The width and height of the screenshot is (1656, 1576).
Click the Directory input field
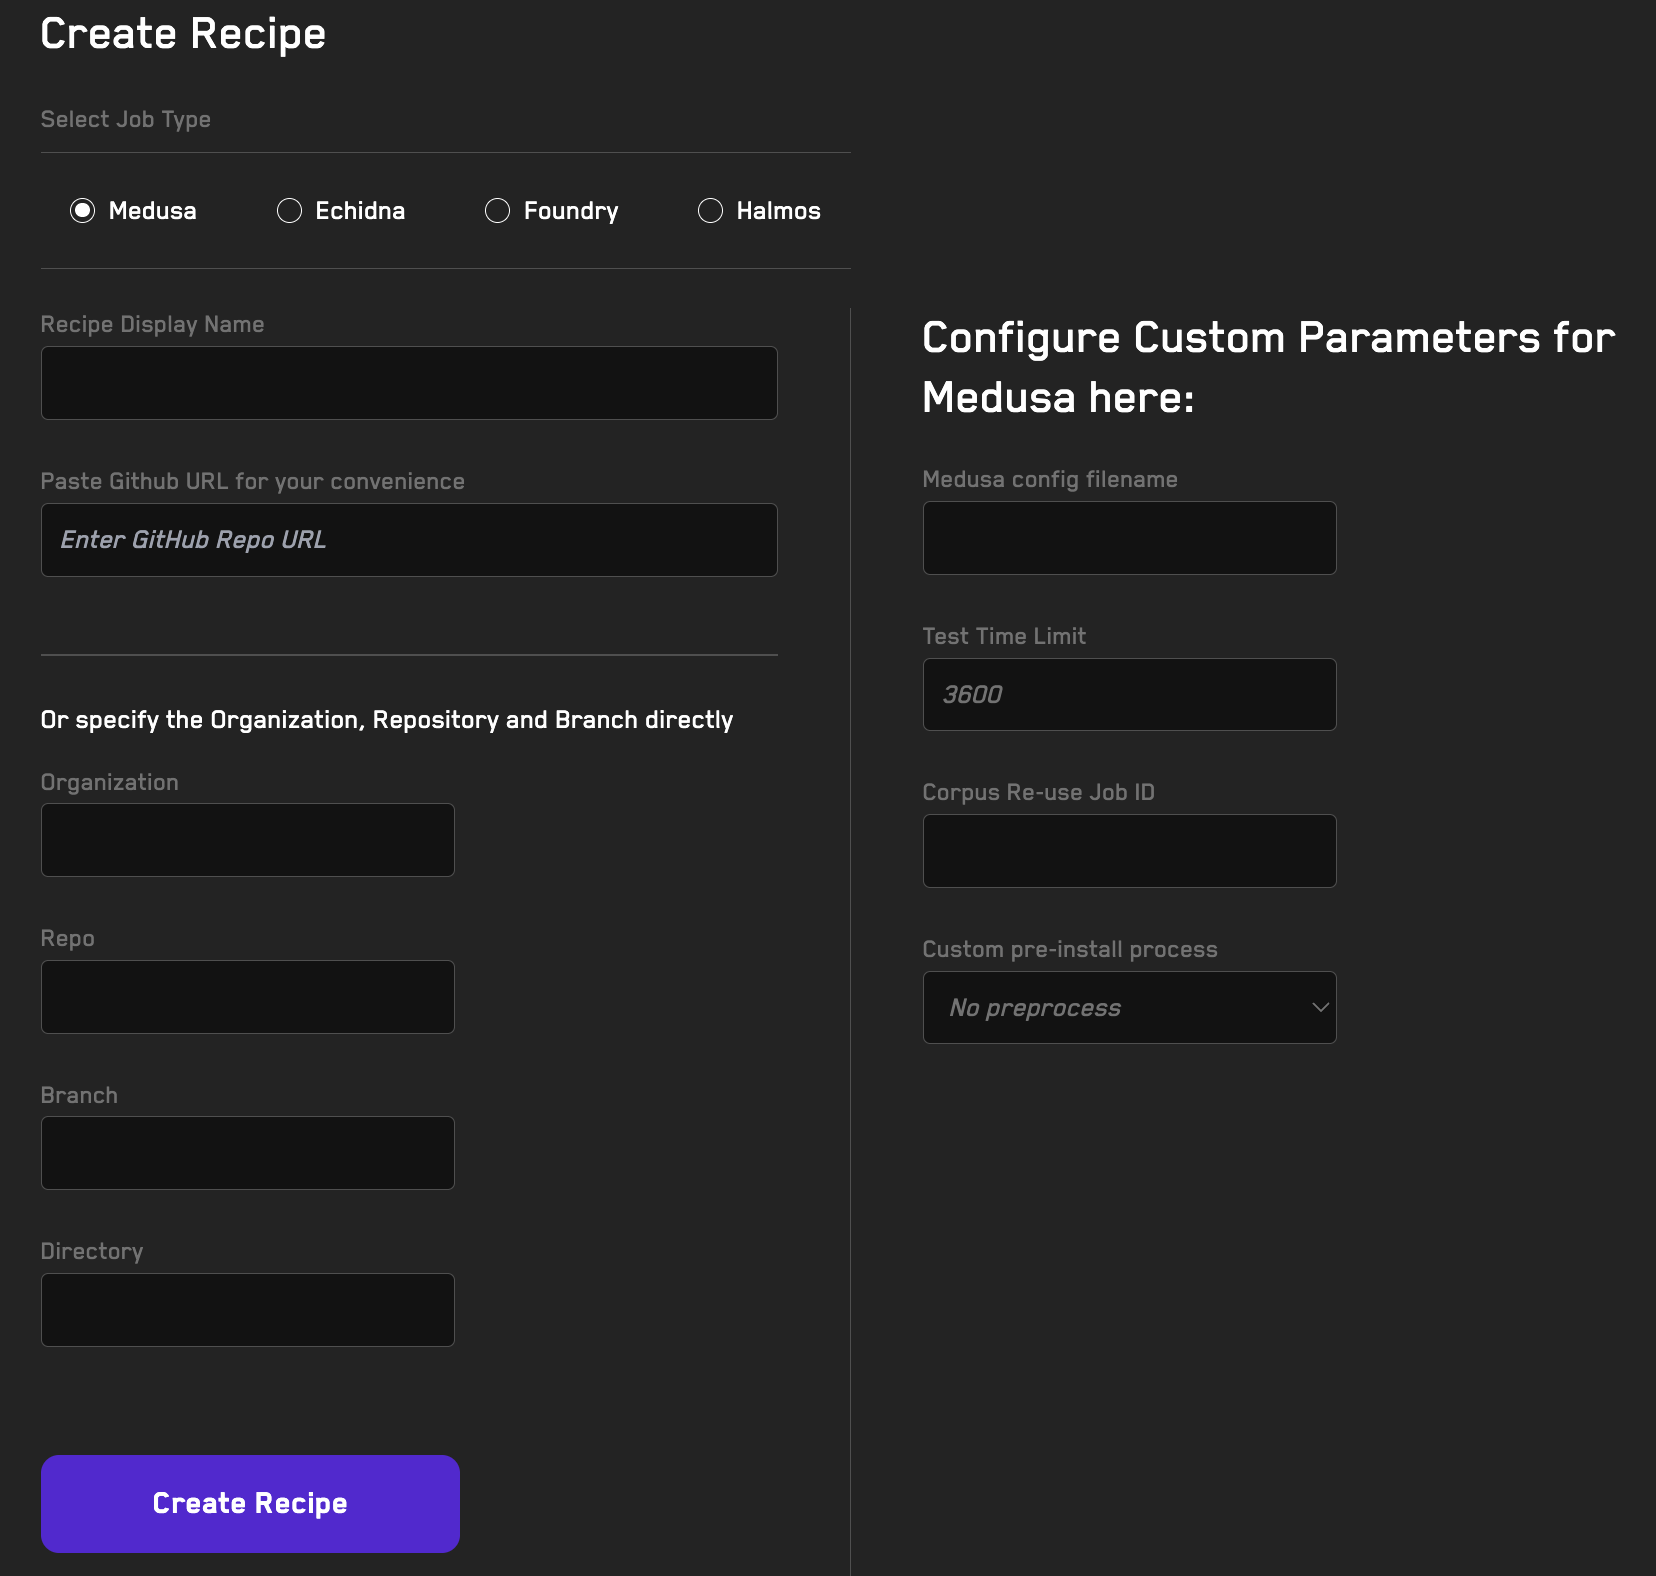248,1310
